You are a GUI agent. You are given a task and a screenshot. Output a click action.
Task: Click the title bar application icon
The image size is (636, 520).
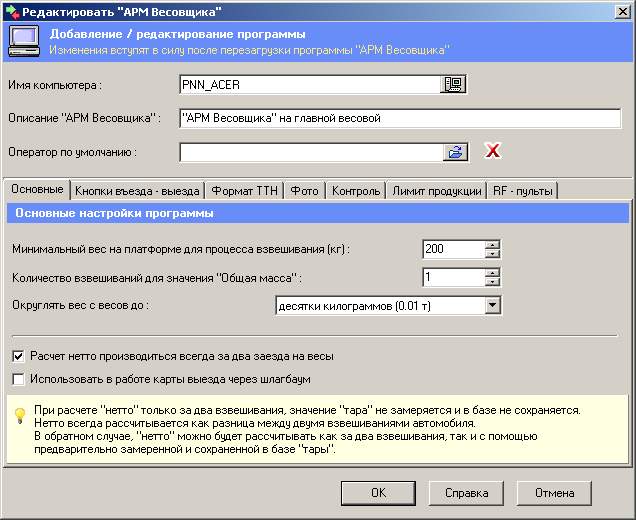click(x=11, y=11)
